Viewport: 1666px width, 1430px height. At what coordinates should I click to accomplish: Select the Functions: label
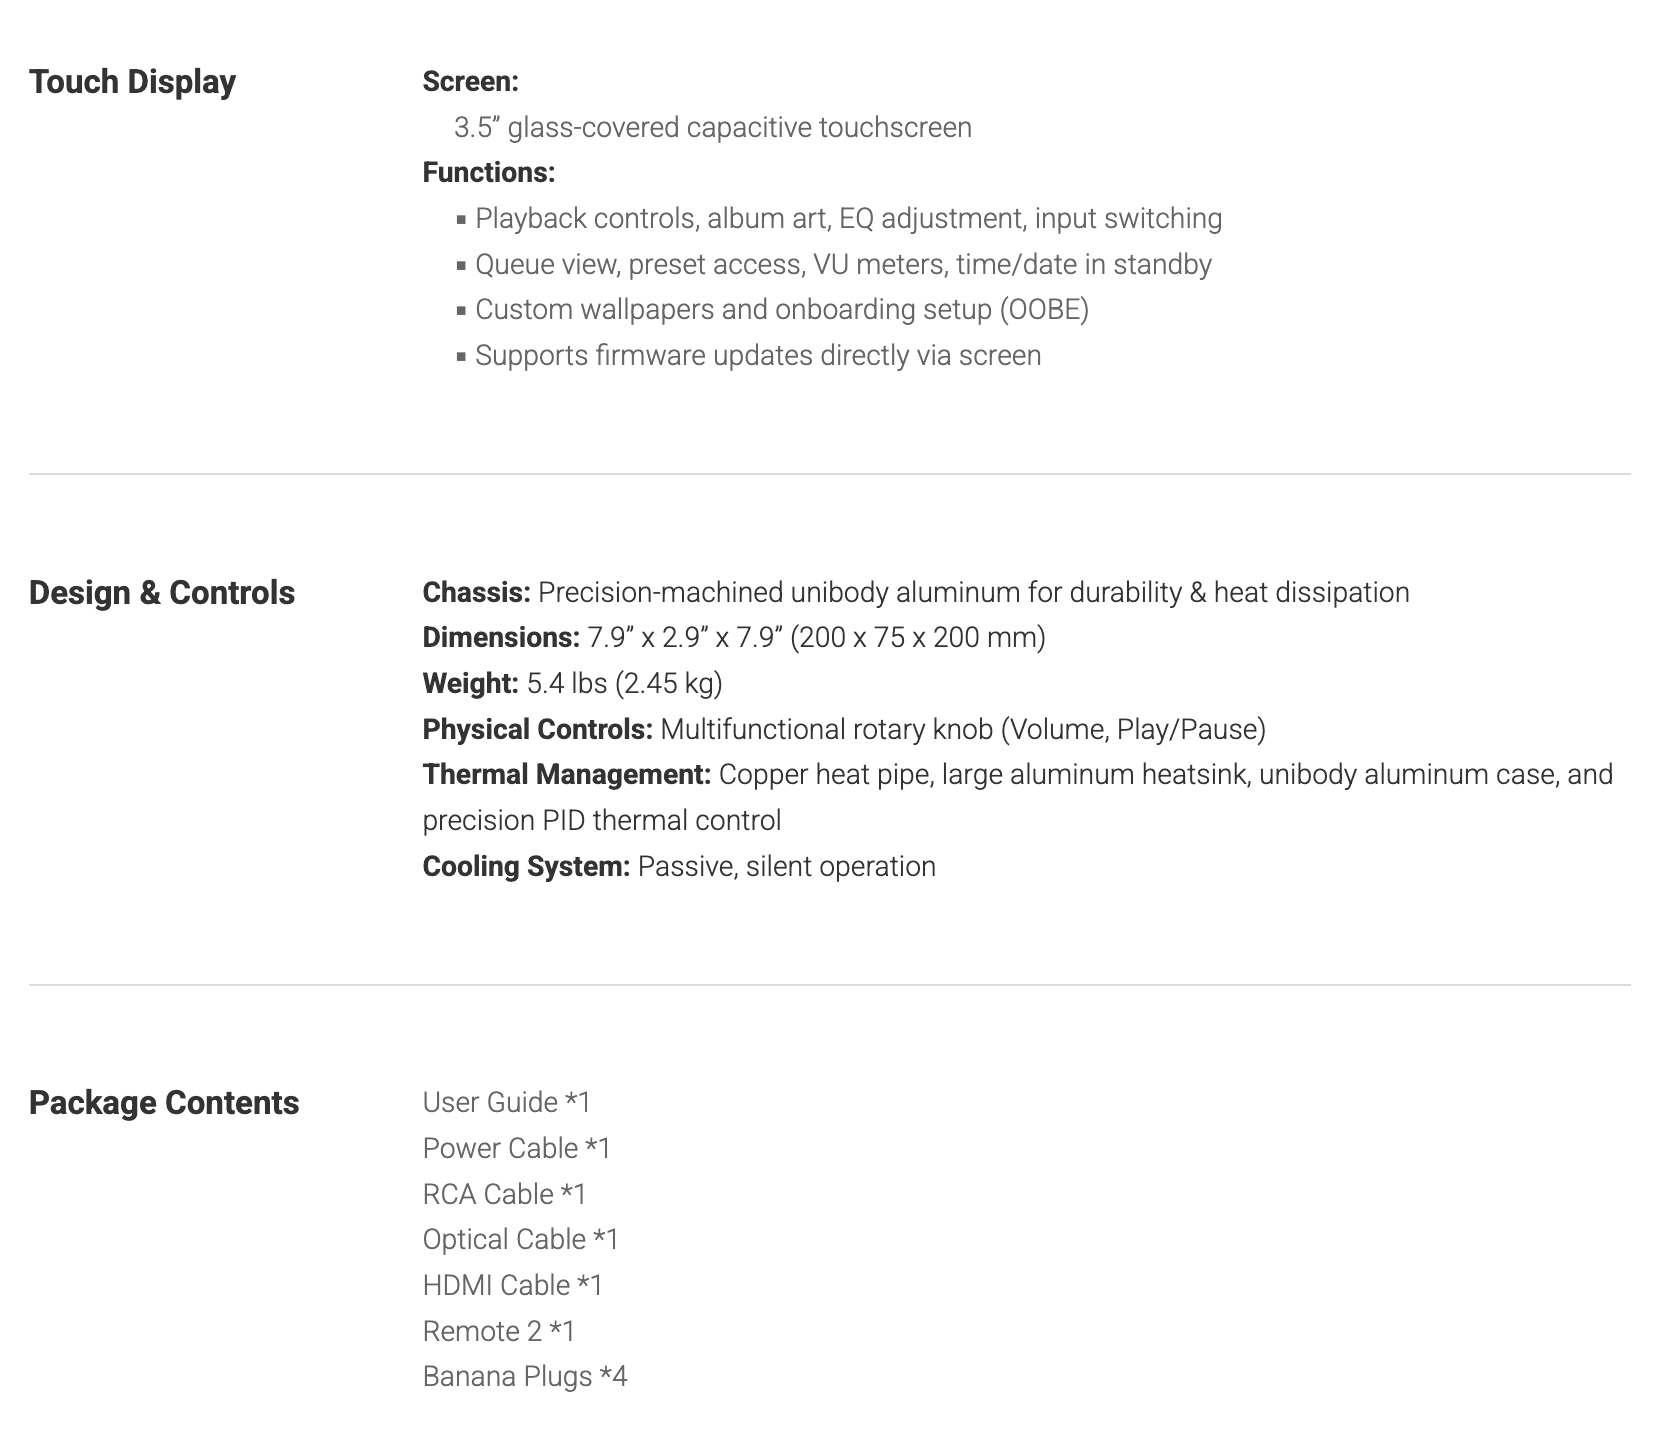coord(488,173)
